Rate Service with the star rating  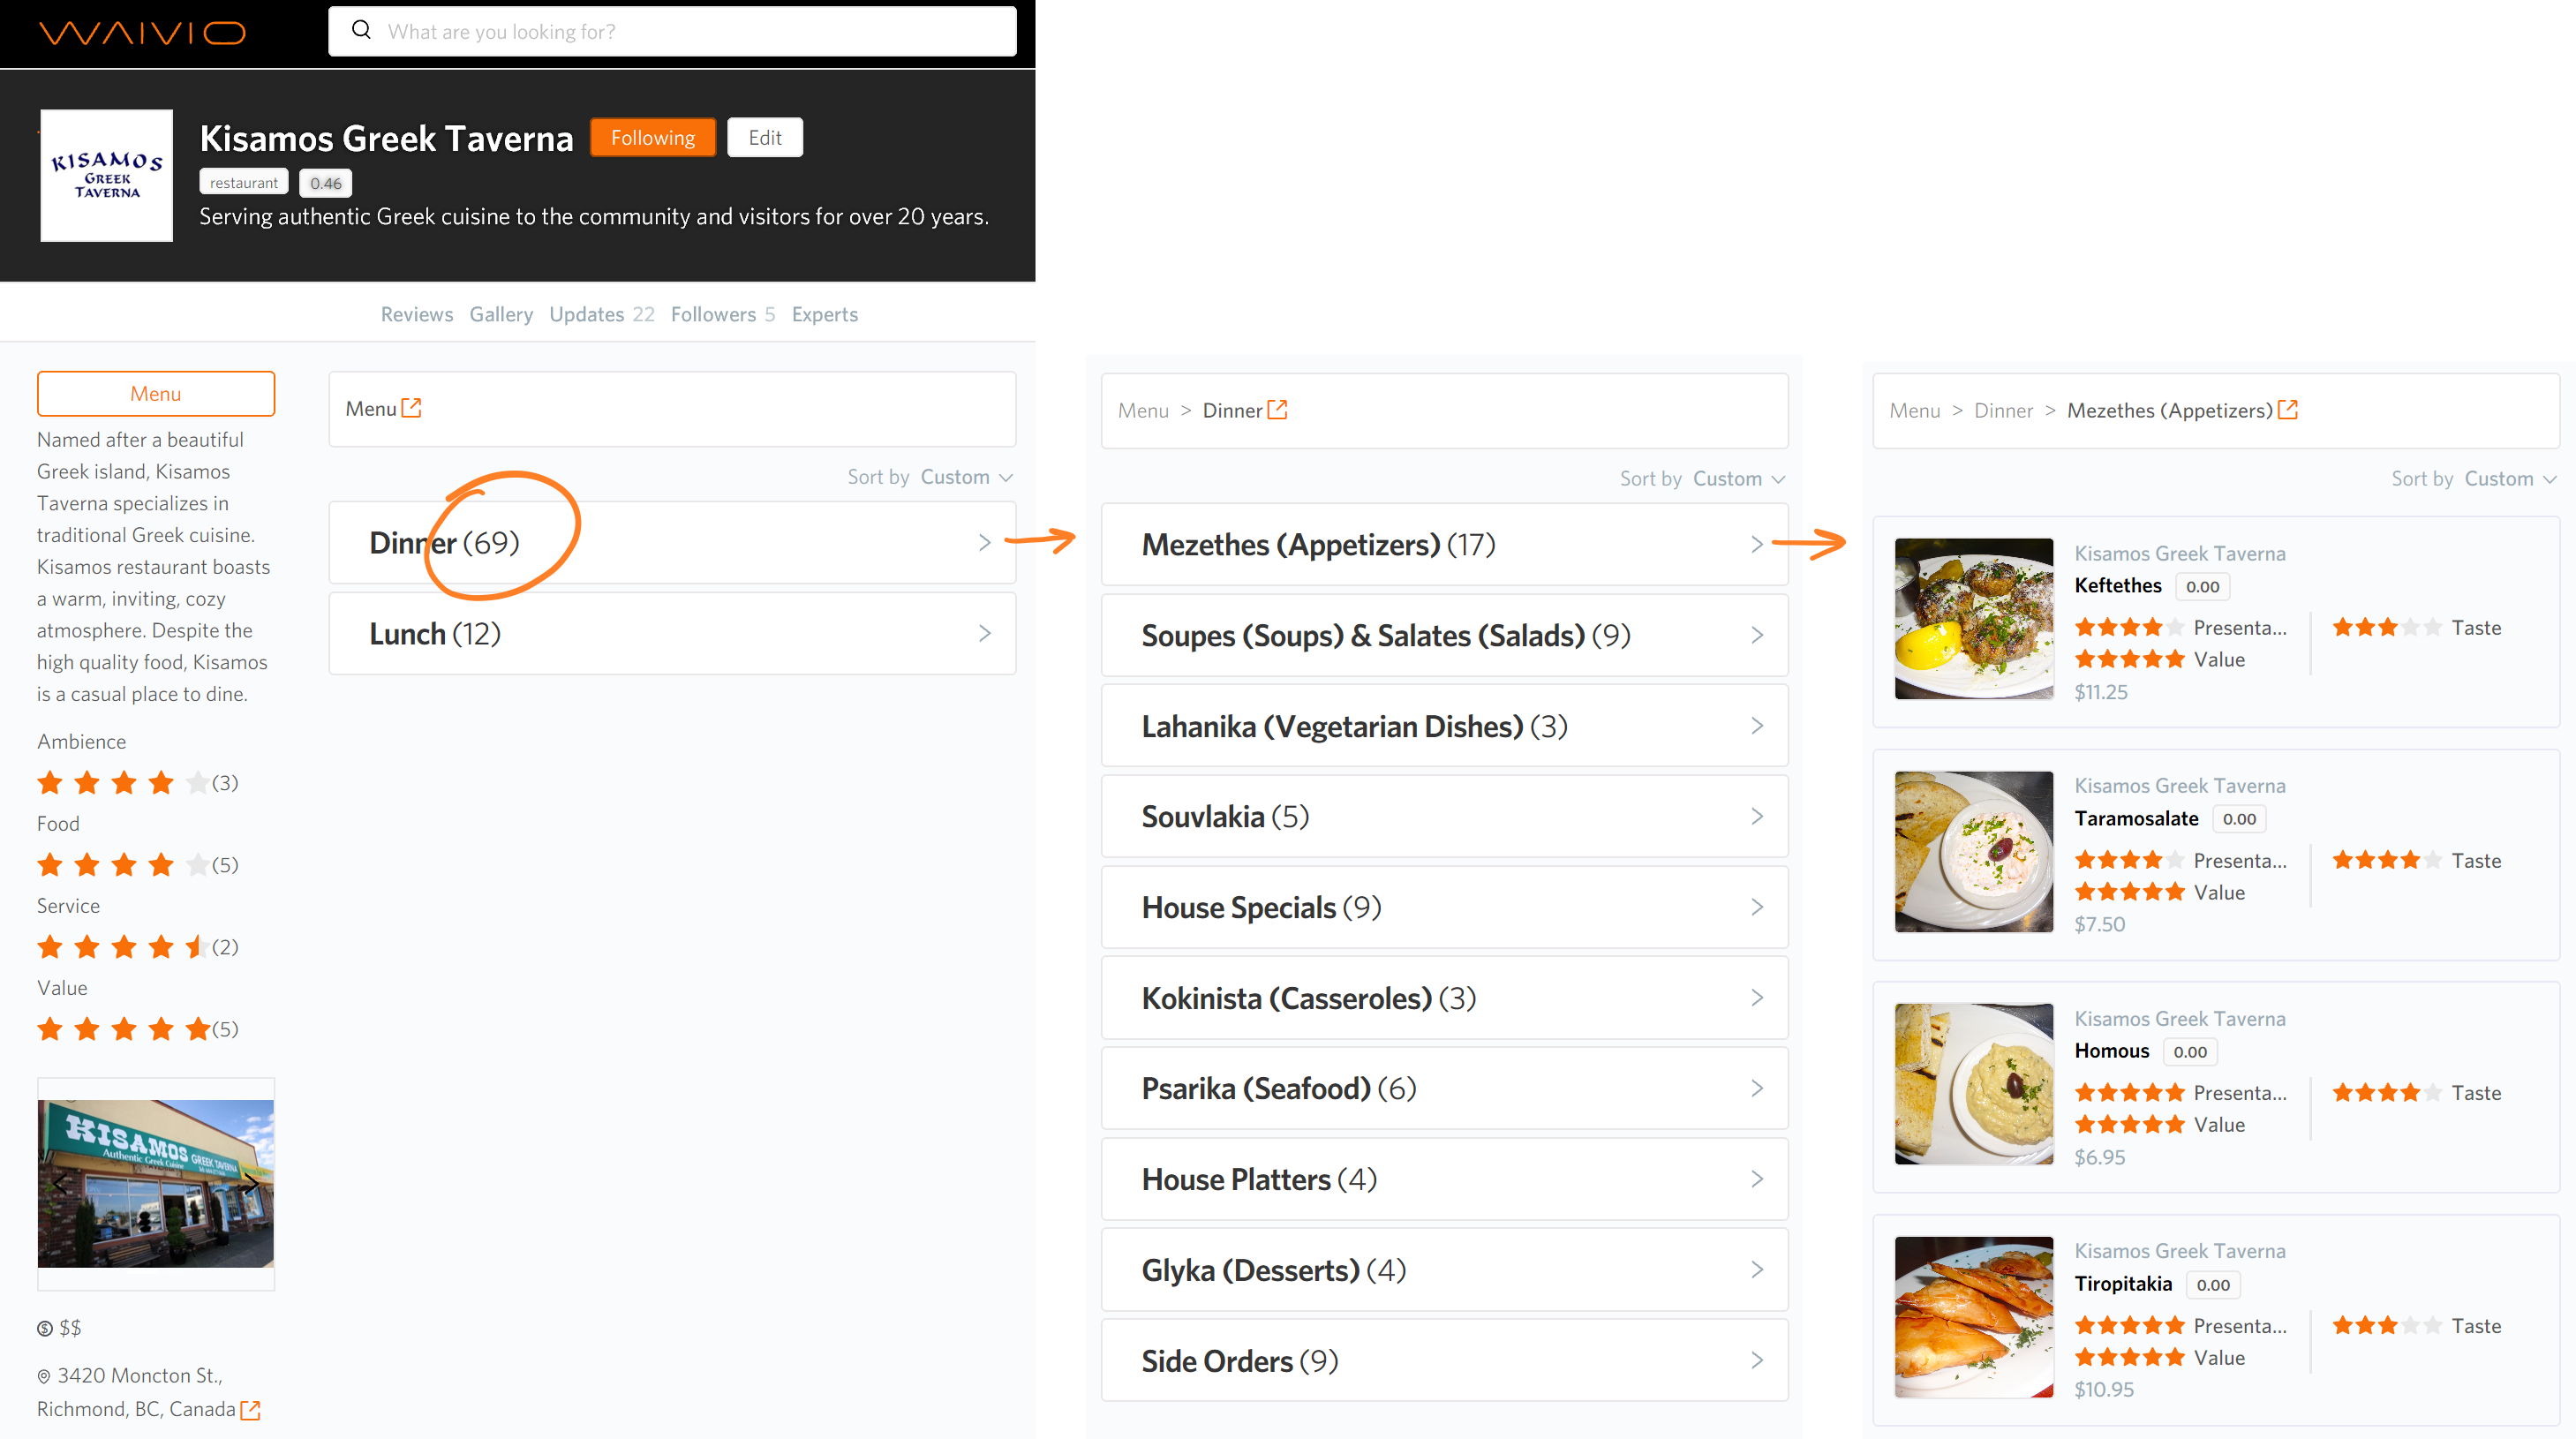(123, 947)
